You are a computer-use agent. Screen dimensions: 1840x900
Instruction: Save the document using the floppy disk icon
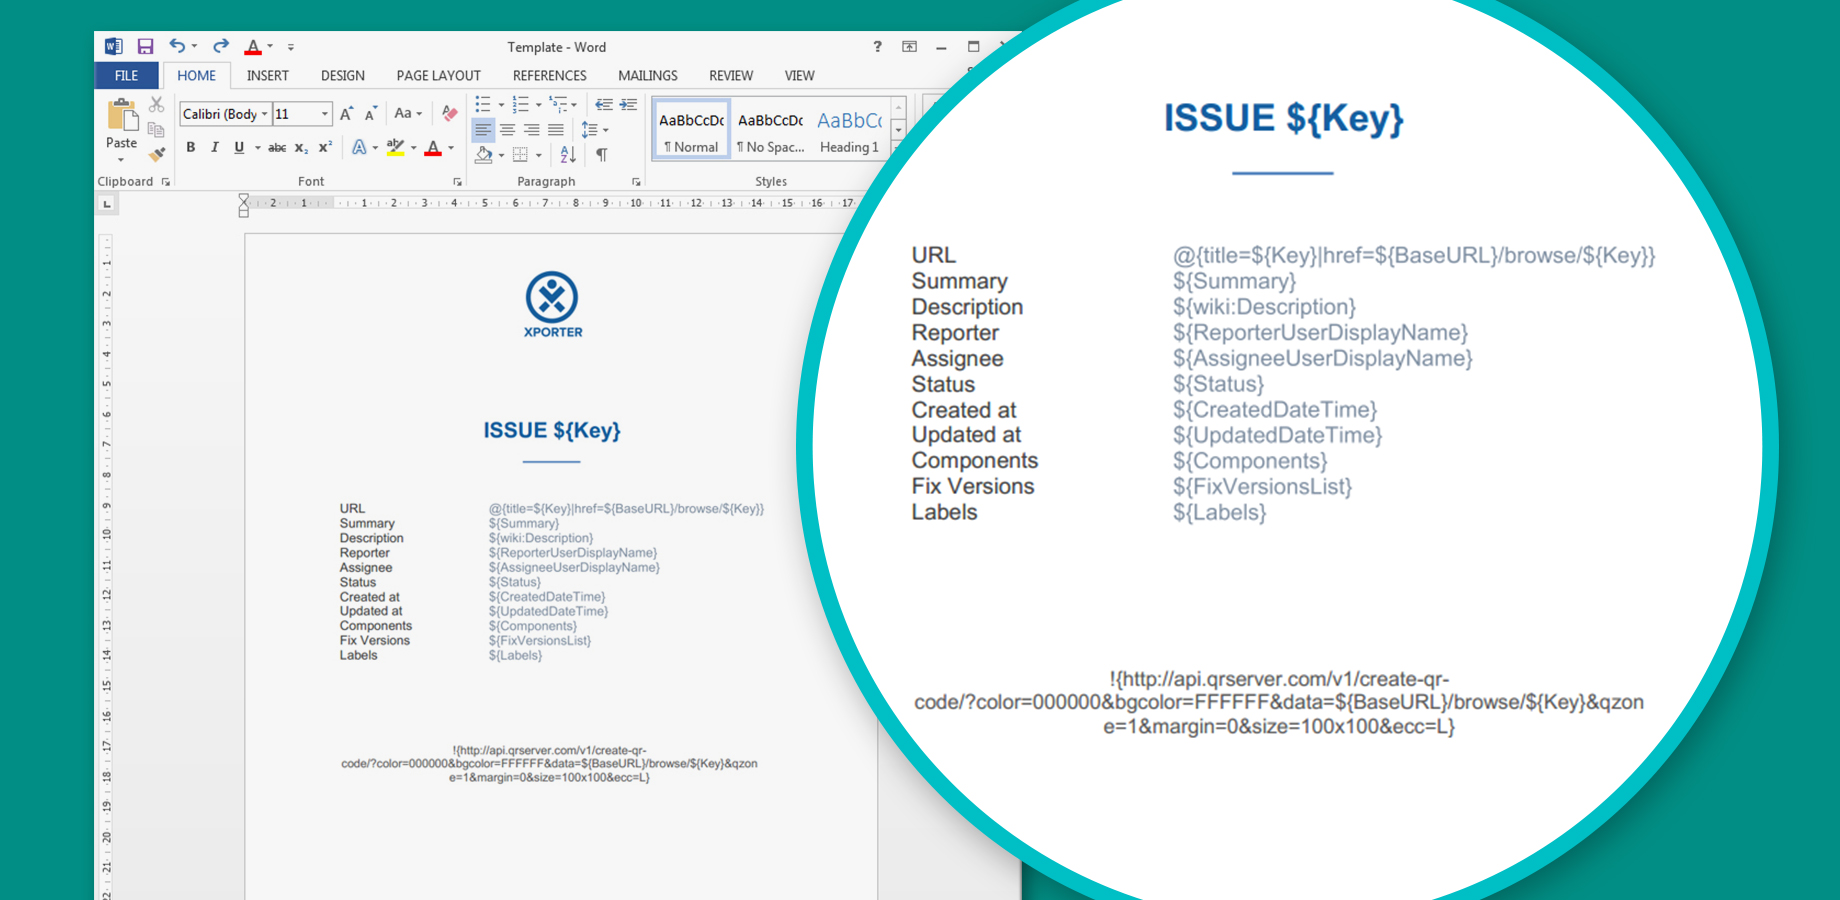pyautogui.click(x=145, y=46)
